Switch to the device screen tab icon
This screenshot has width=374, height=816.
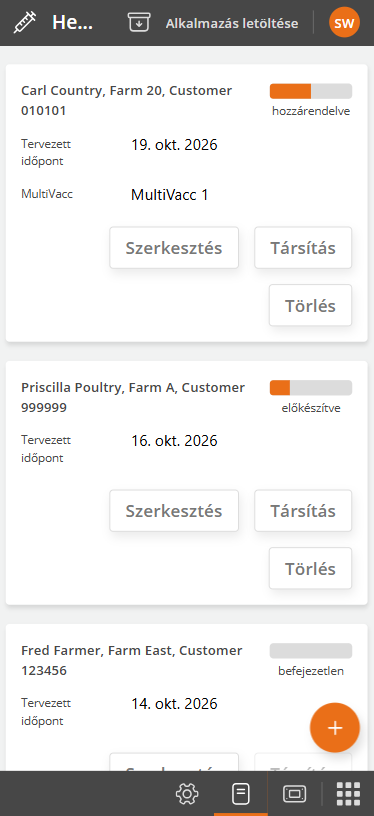click(294, 794)
